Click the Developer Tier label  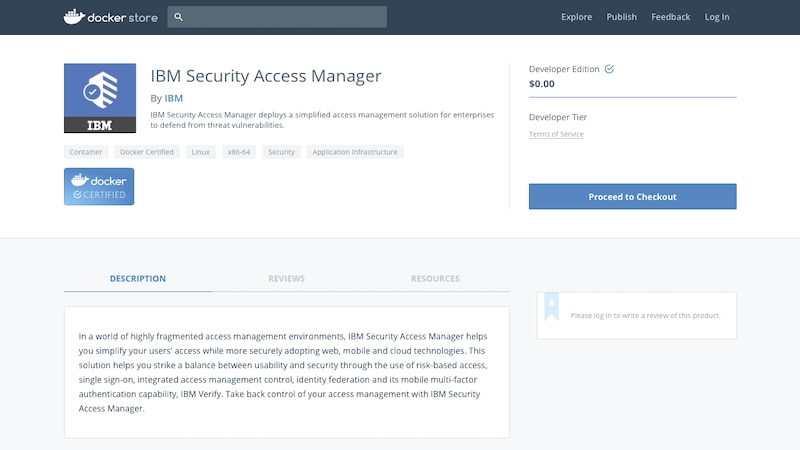558,117
